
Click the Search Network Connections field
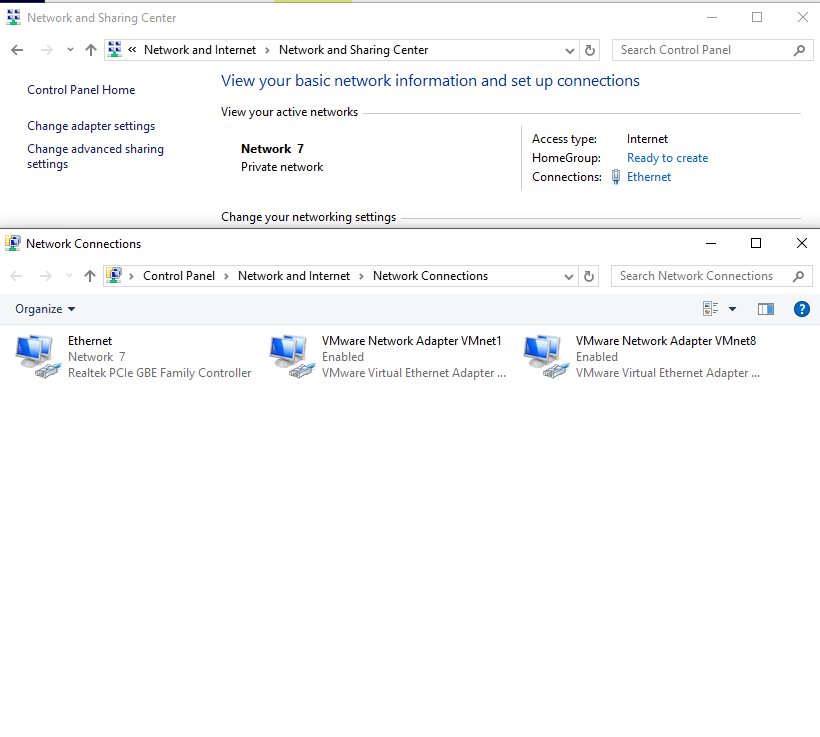[697, 276]
